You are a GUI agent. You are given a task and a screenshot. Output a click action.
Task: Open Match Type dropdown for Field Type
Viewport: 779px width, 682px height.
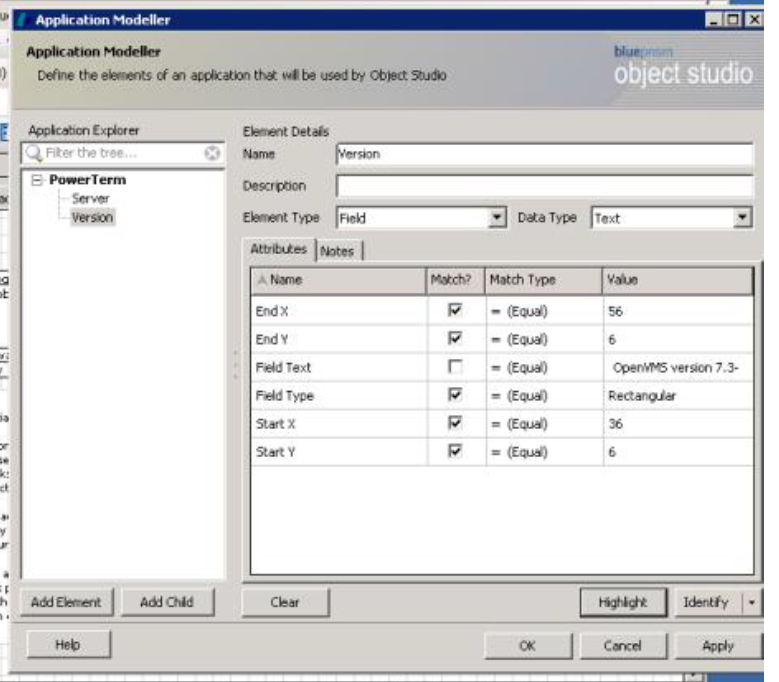544,396
